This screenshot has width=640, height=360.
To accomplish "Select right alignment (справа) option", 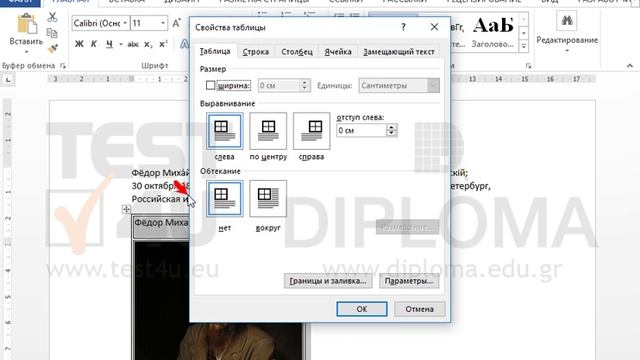I will click(x=311, y=131).
